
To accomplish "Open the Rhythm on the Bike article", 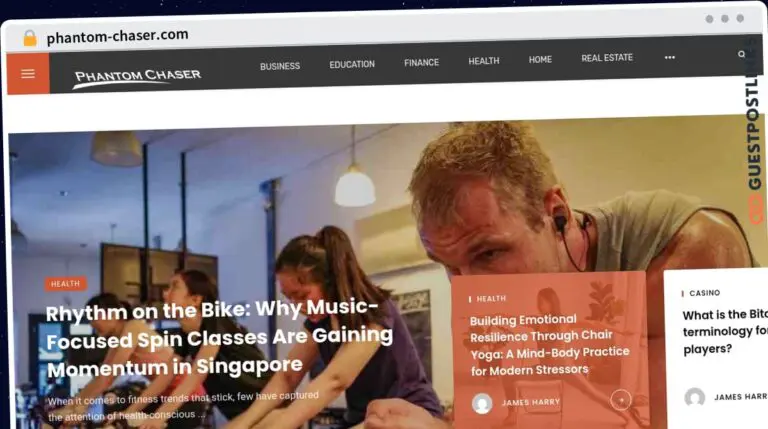I will point(219,338).
